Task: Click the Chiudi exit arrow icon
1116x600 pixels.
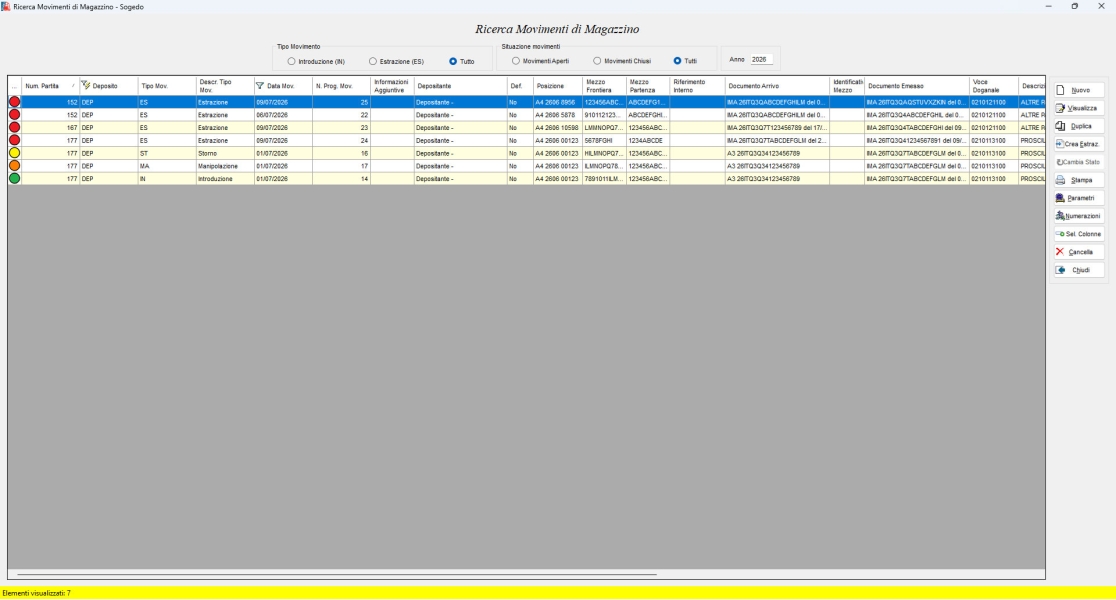Action: 1060,270
